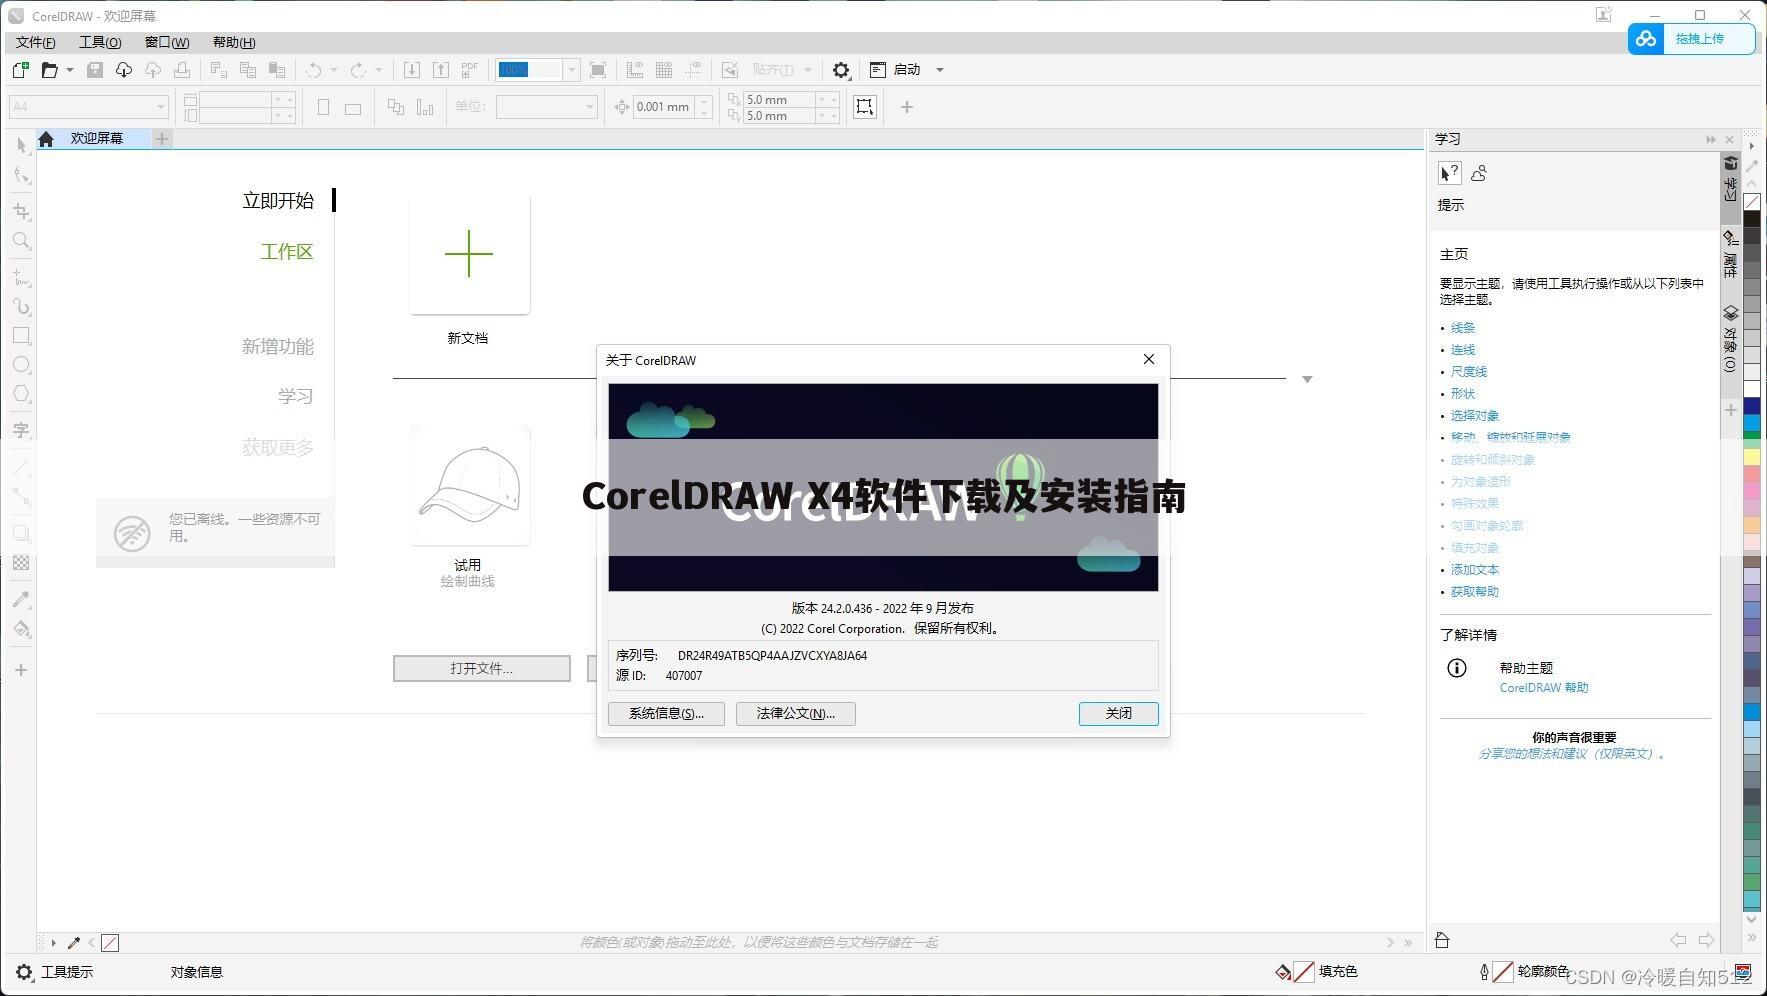Select the Pick tool in toolbox
The width and height of the screenshot is (1767, 996).
21,146
